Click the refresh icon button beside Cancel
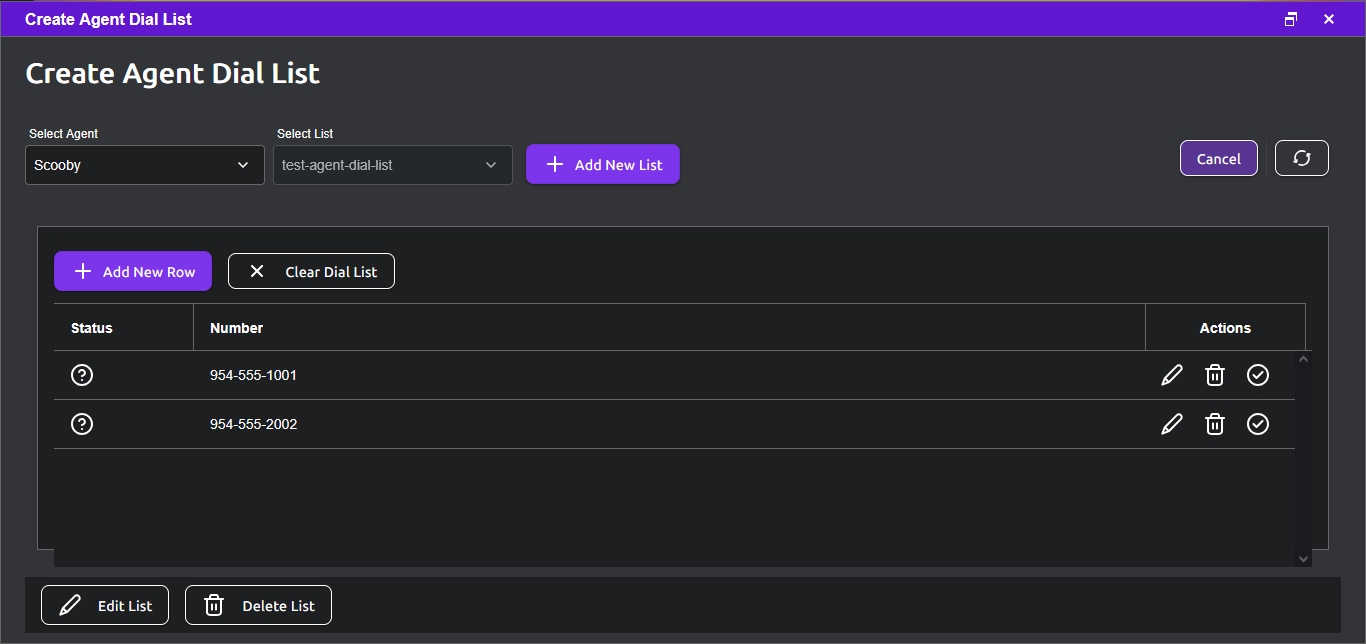This screenshot has height=644, width=1366. [x=1302, y=158]
